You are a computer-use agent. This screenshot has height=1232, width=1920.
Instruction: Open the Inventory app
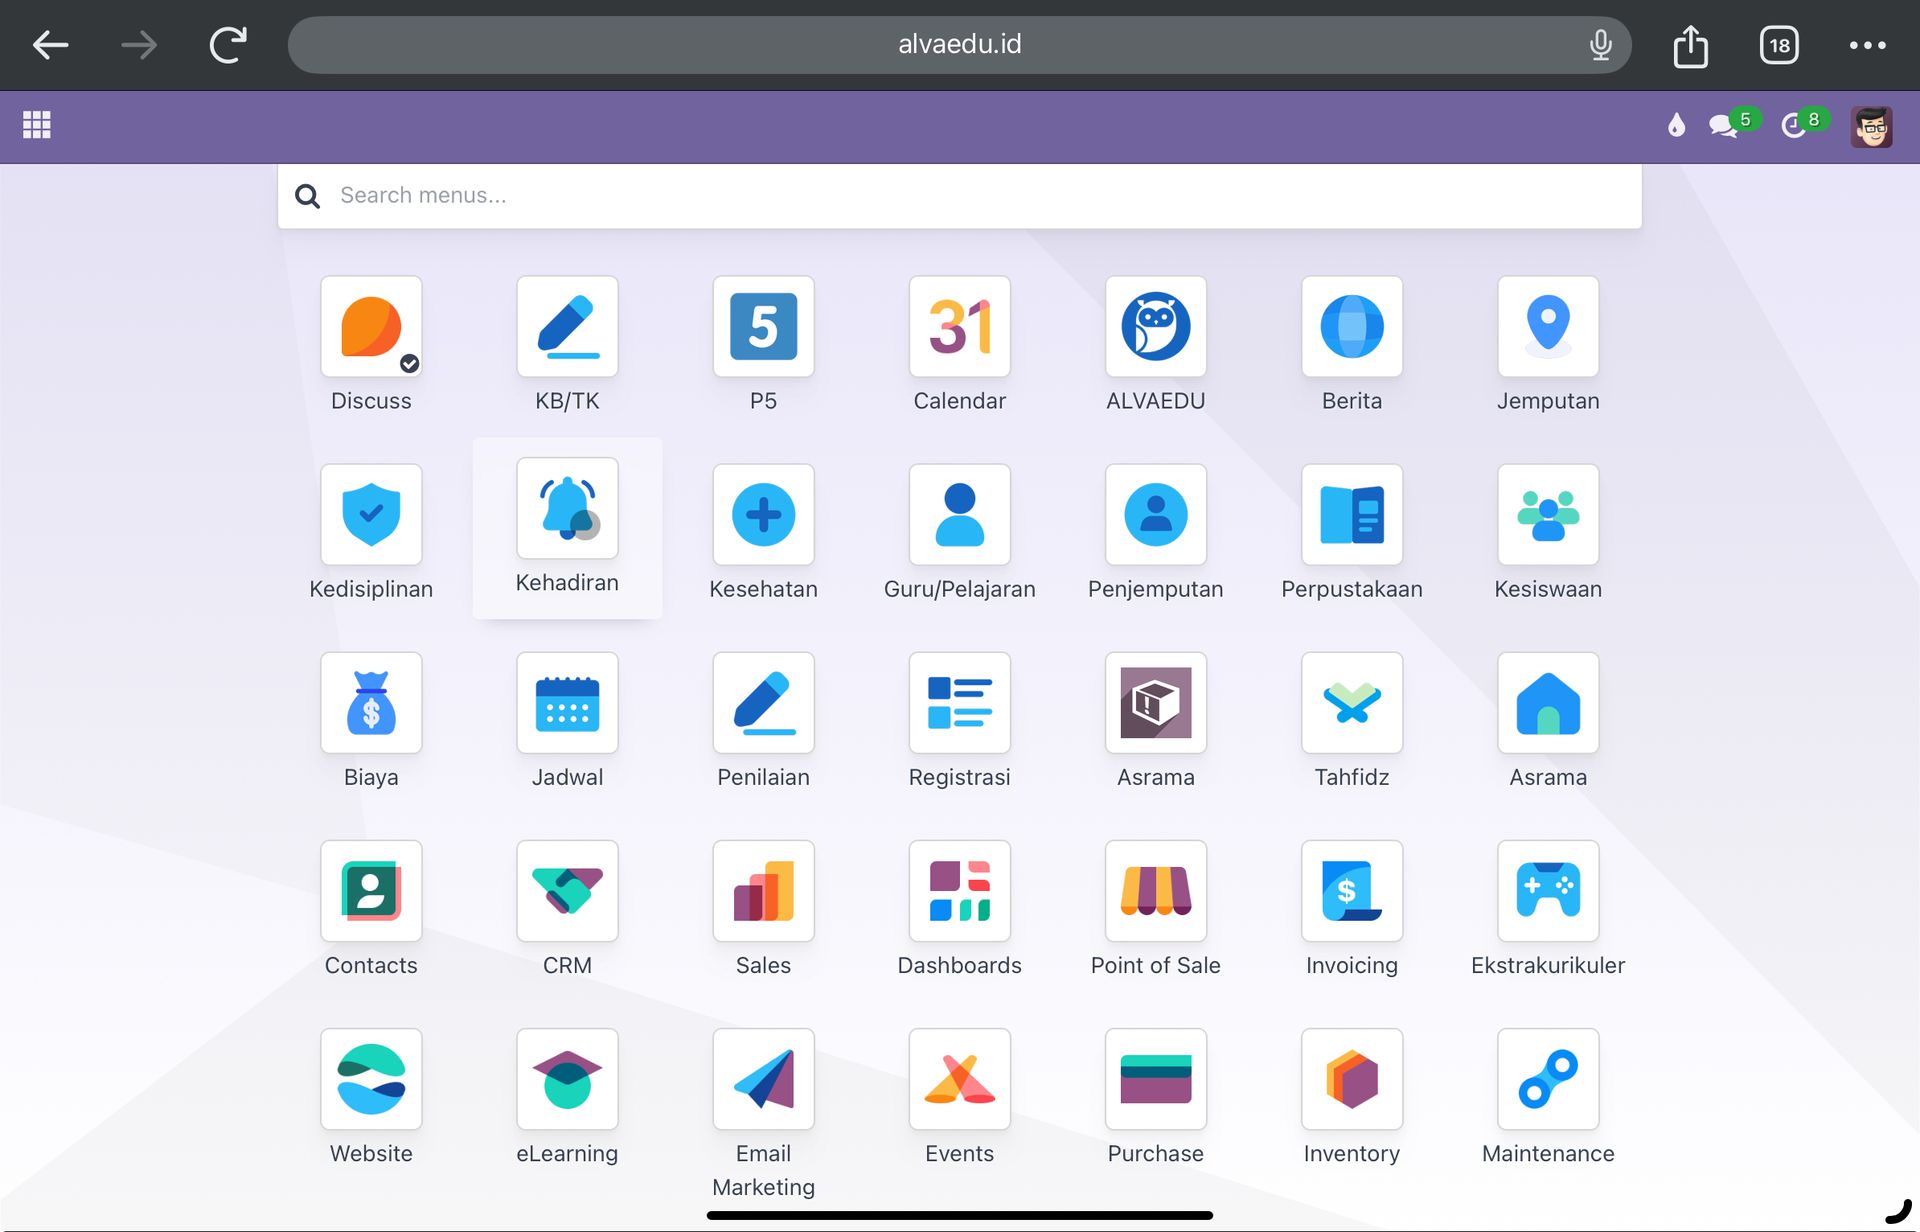point(1352,1079)
